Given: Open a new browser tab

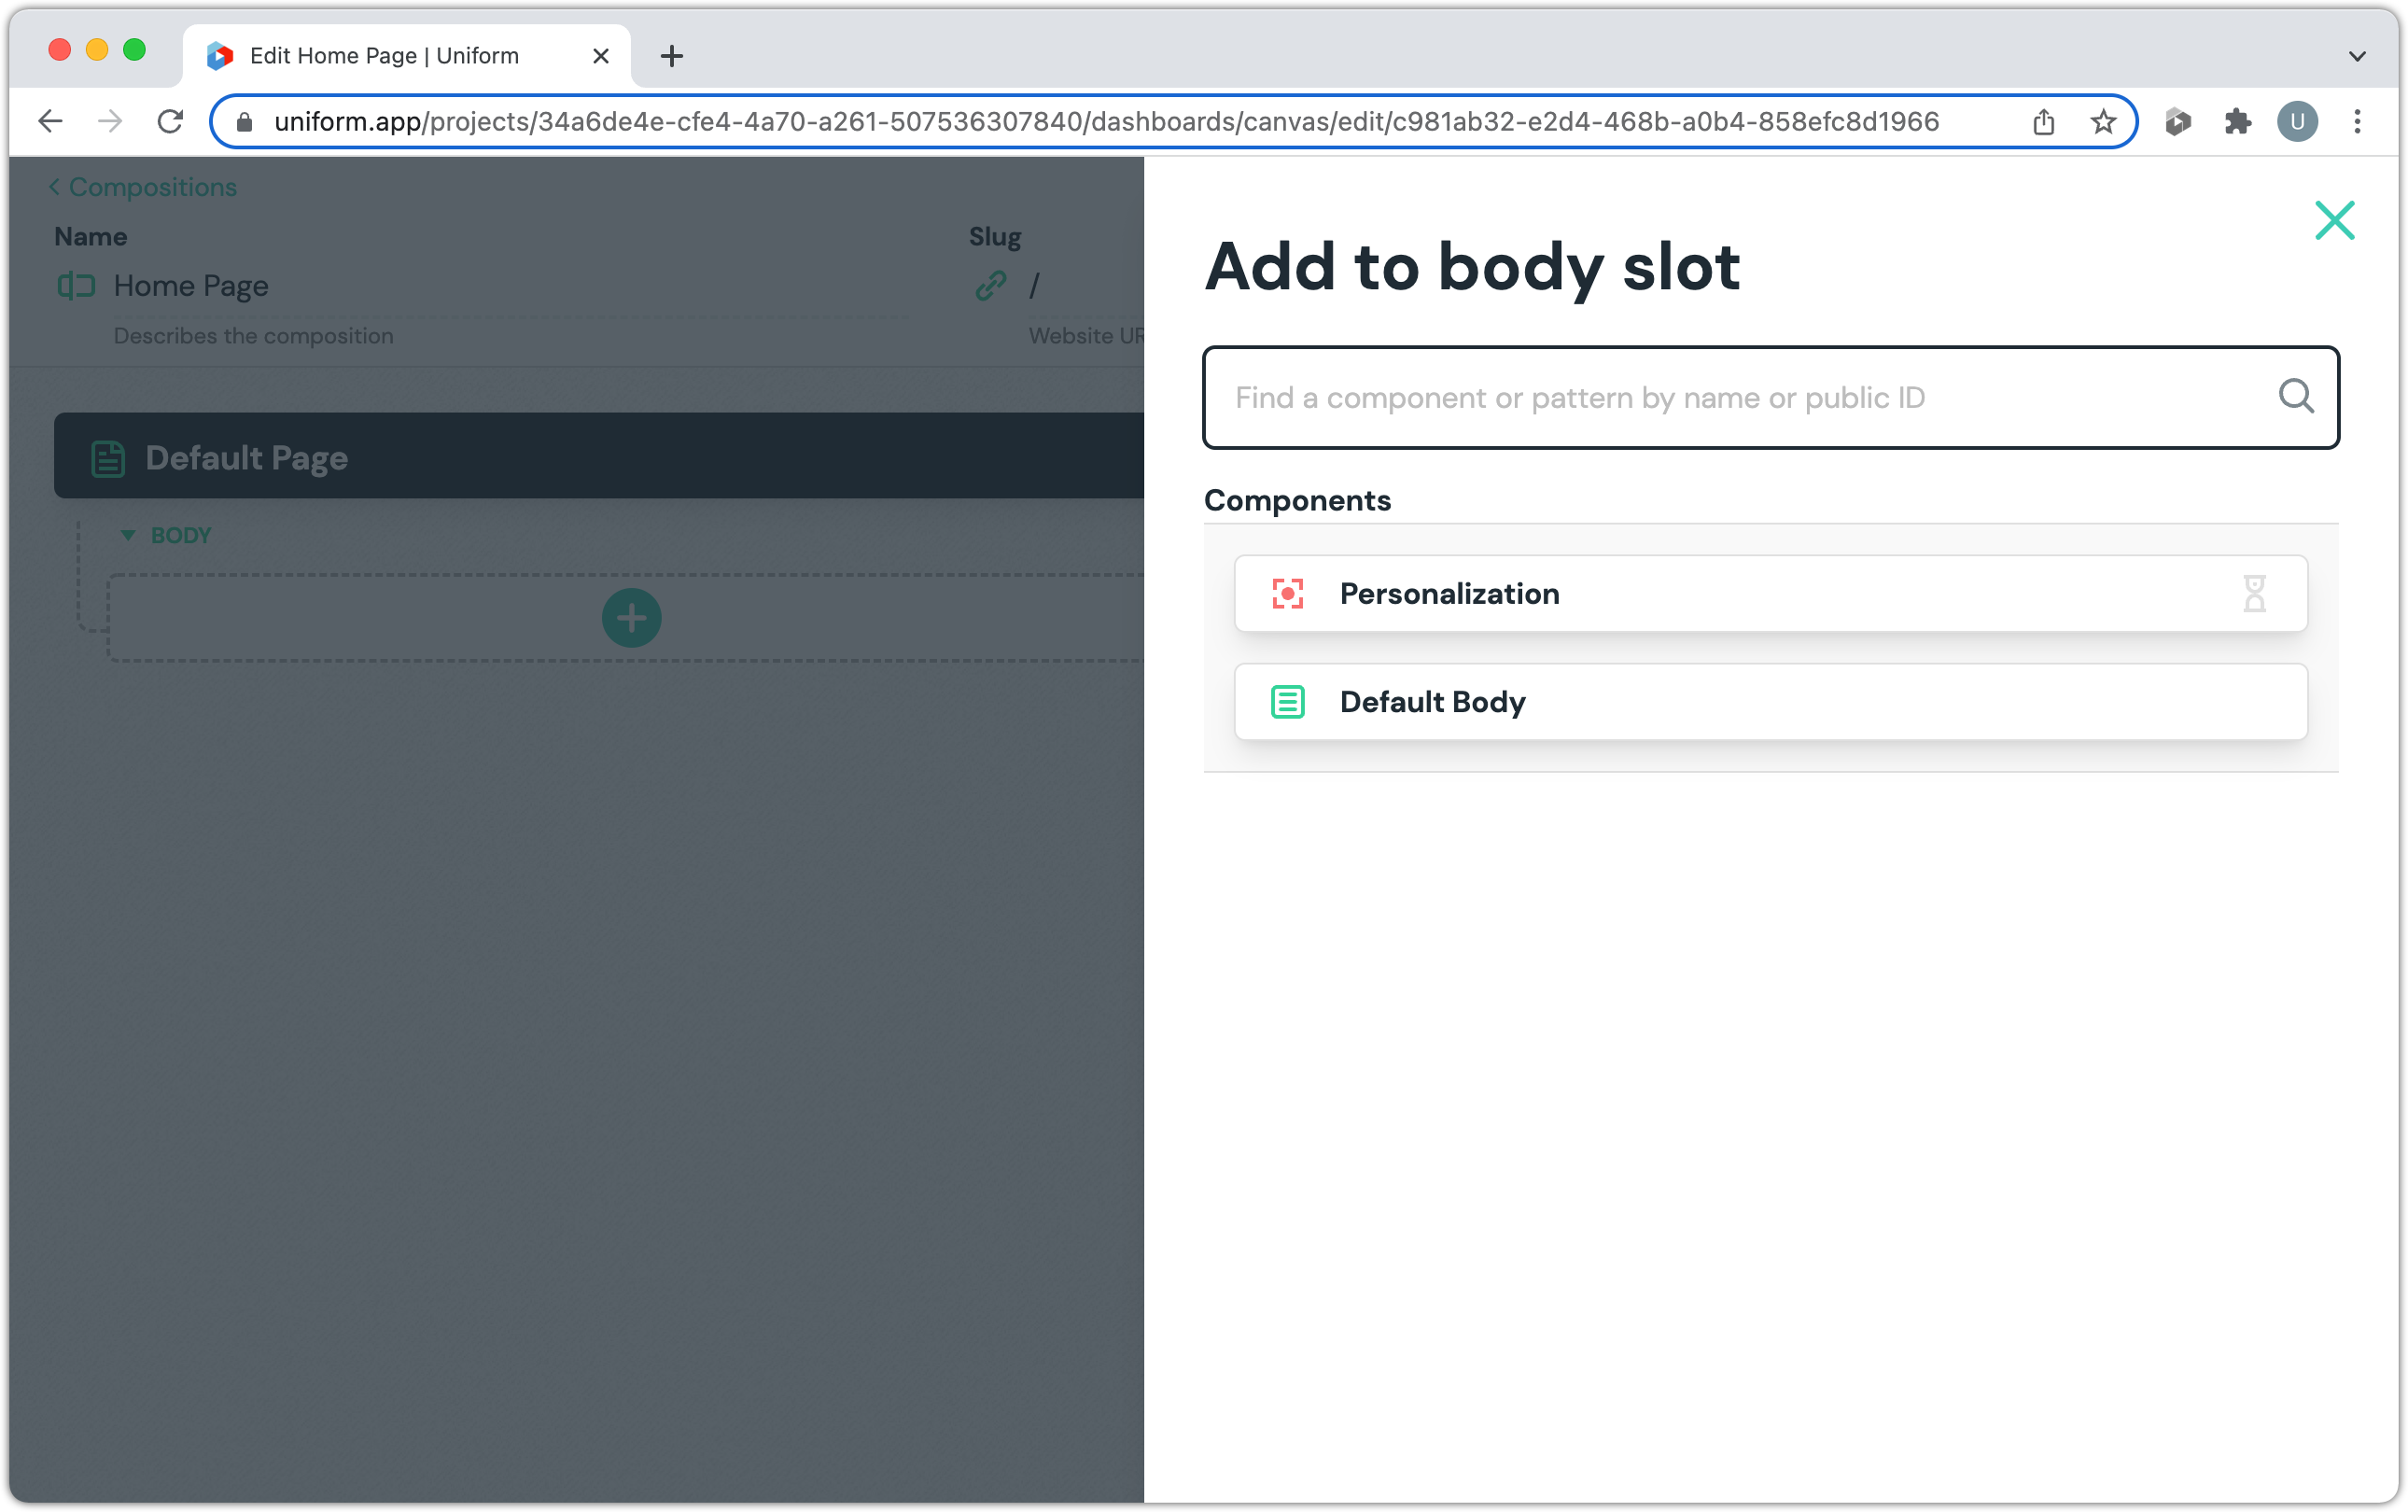Looking at the screenshot, I should coord(672,56).
